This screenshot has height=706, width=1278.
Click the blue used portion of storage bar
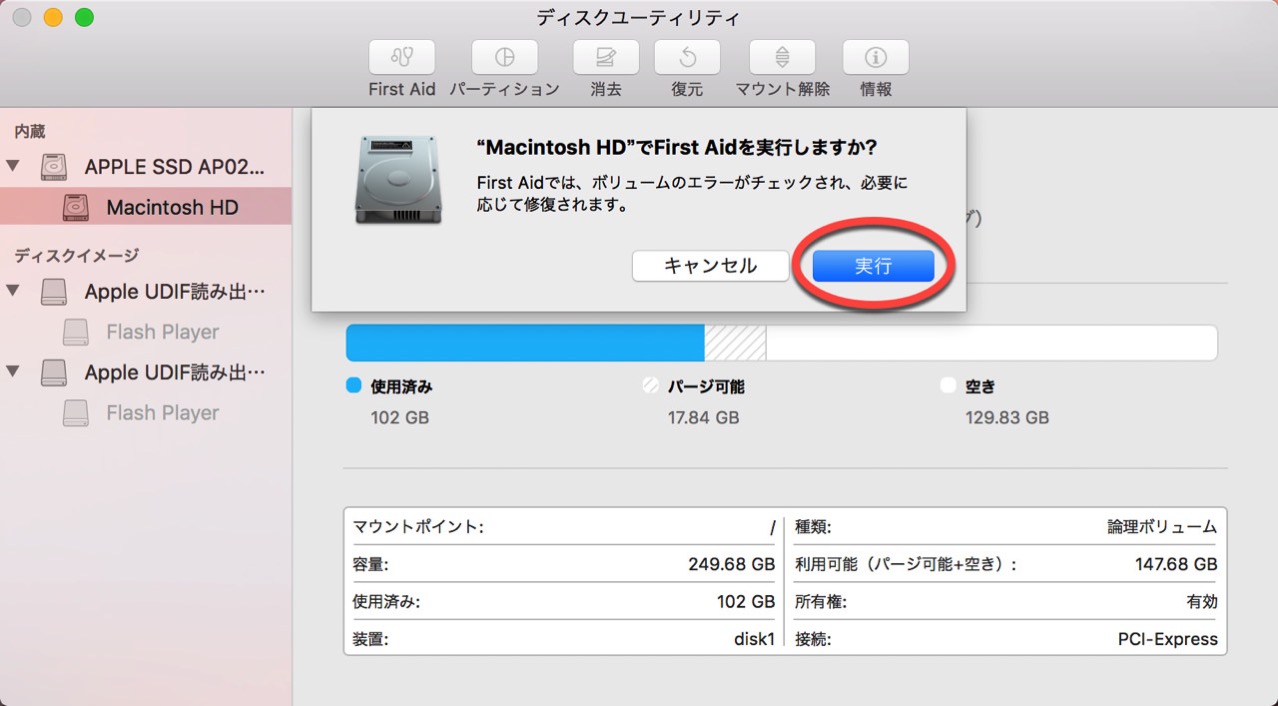525,342
